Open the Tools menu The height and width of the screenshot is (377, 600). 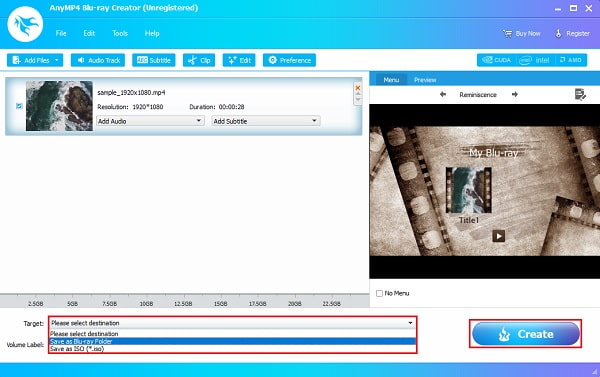[x=120, y=33]
